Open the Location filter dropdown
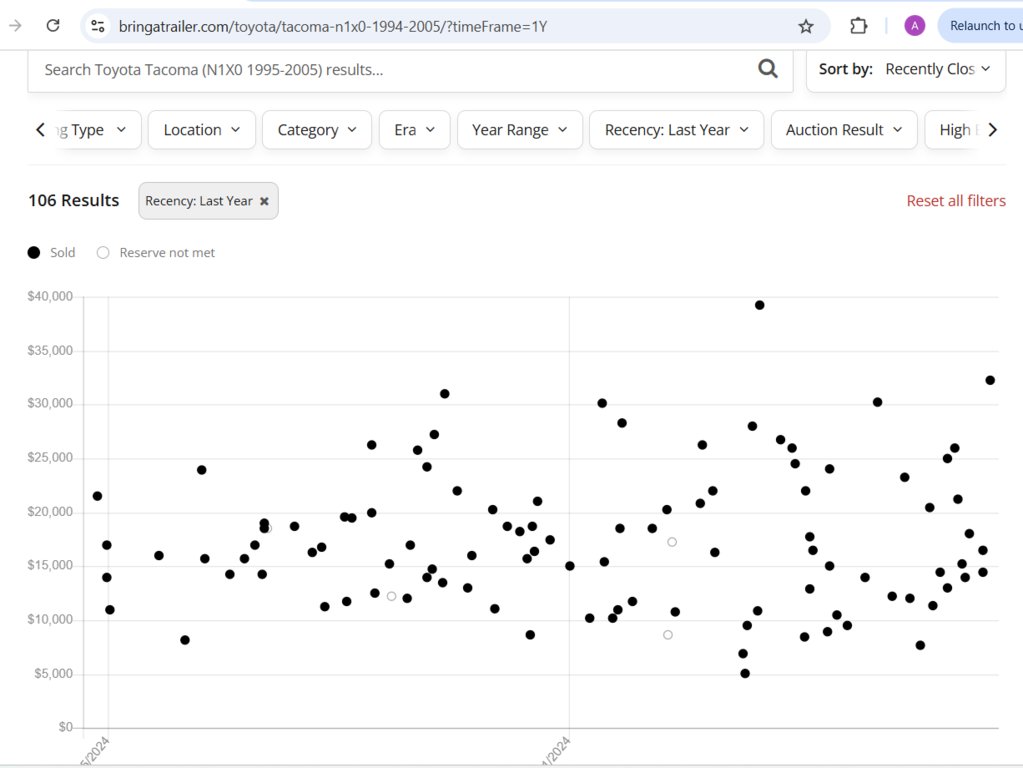 (202, 130)
